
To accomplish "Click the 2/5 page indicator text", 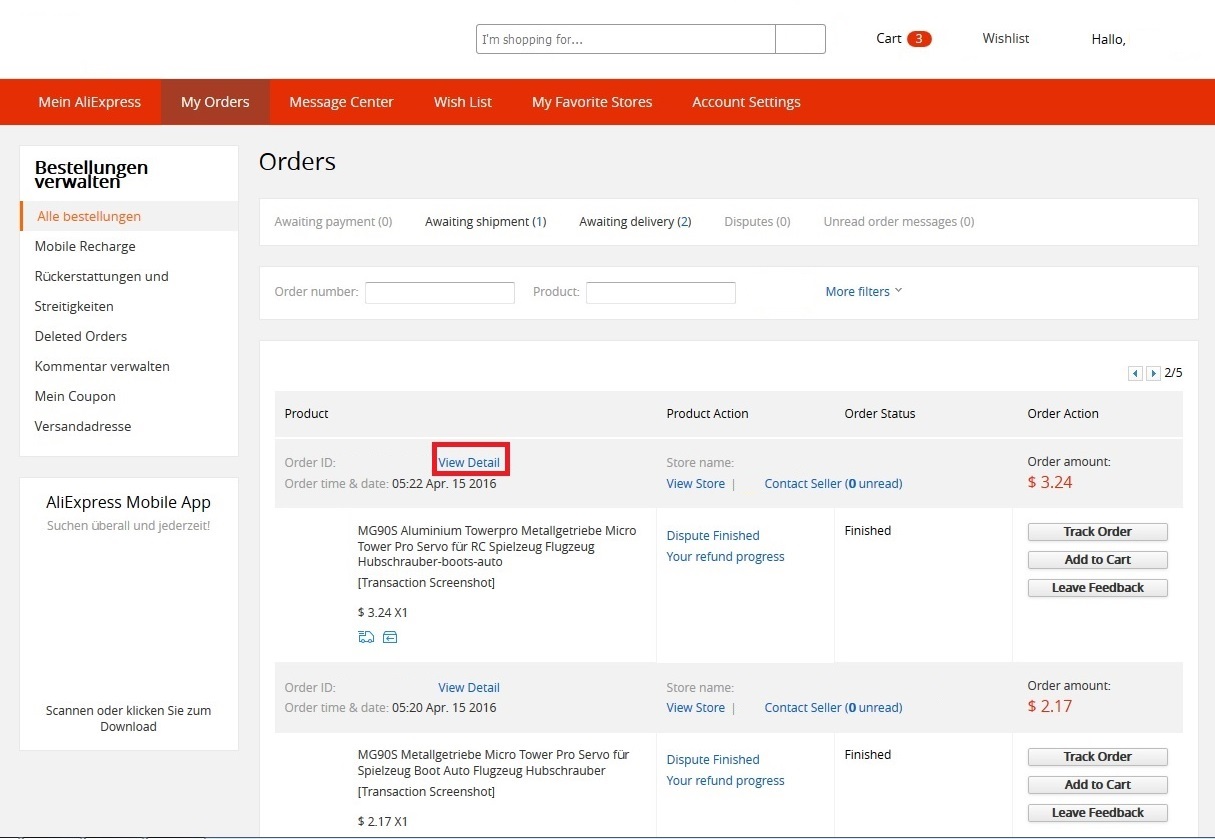I will [1173, 373].
